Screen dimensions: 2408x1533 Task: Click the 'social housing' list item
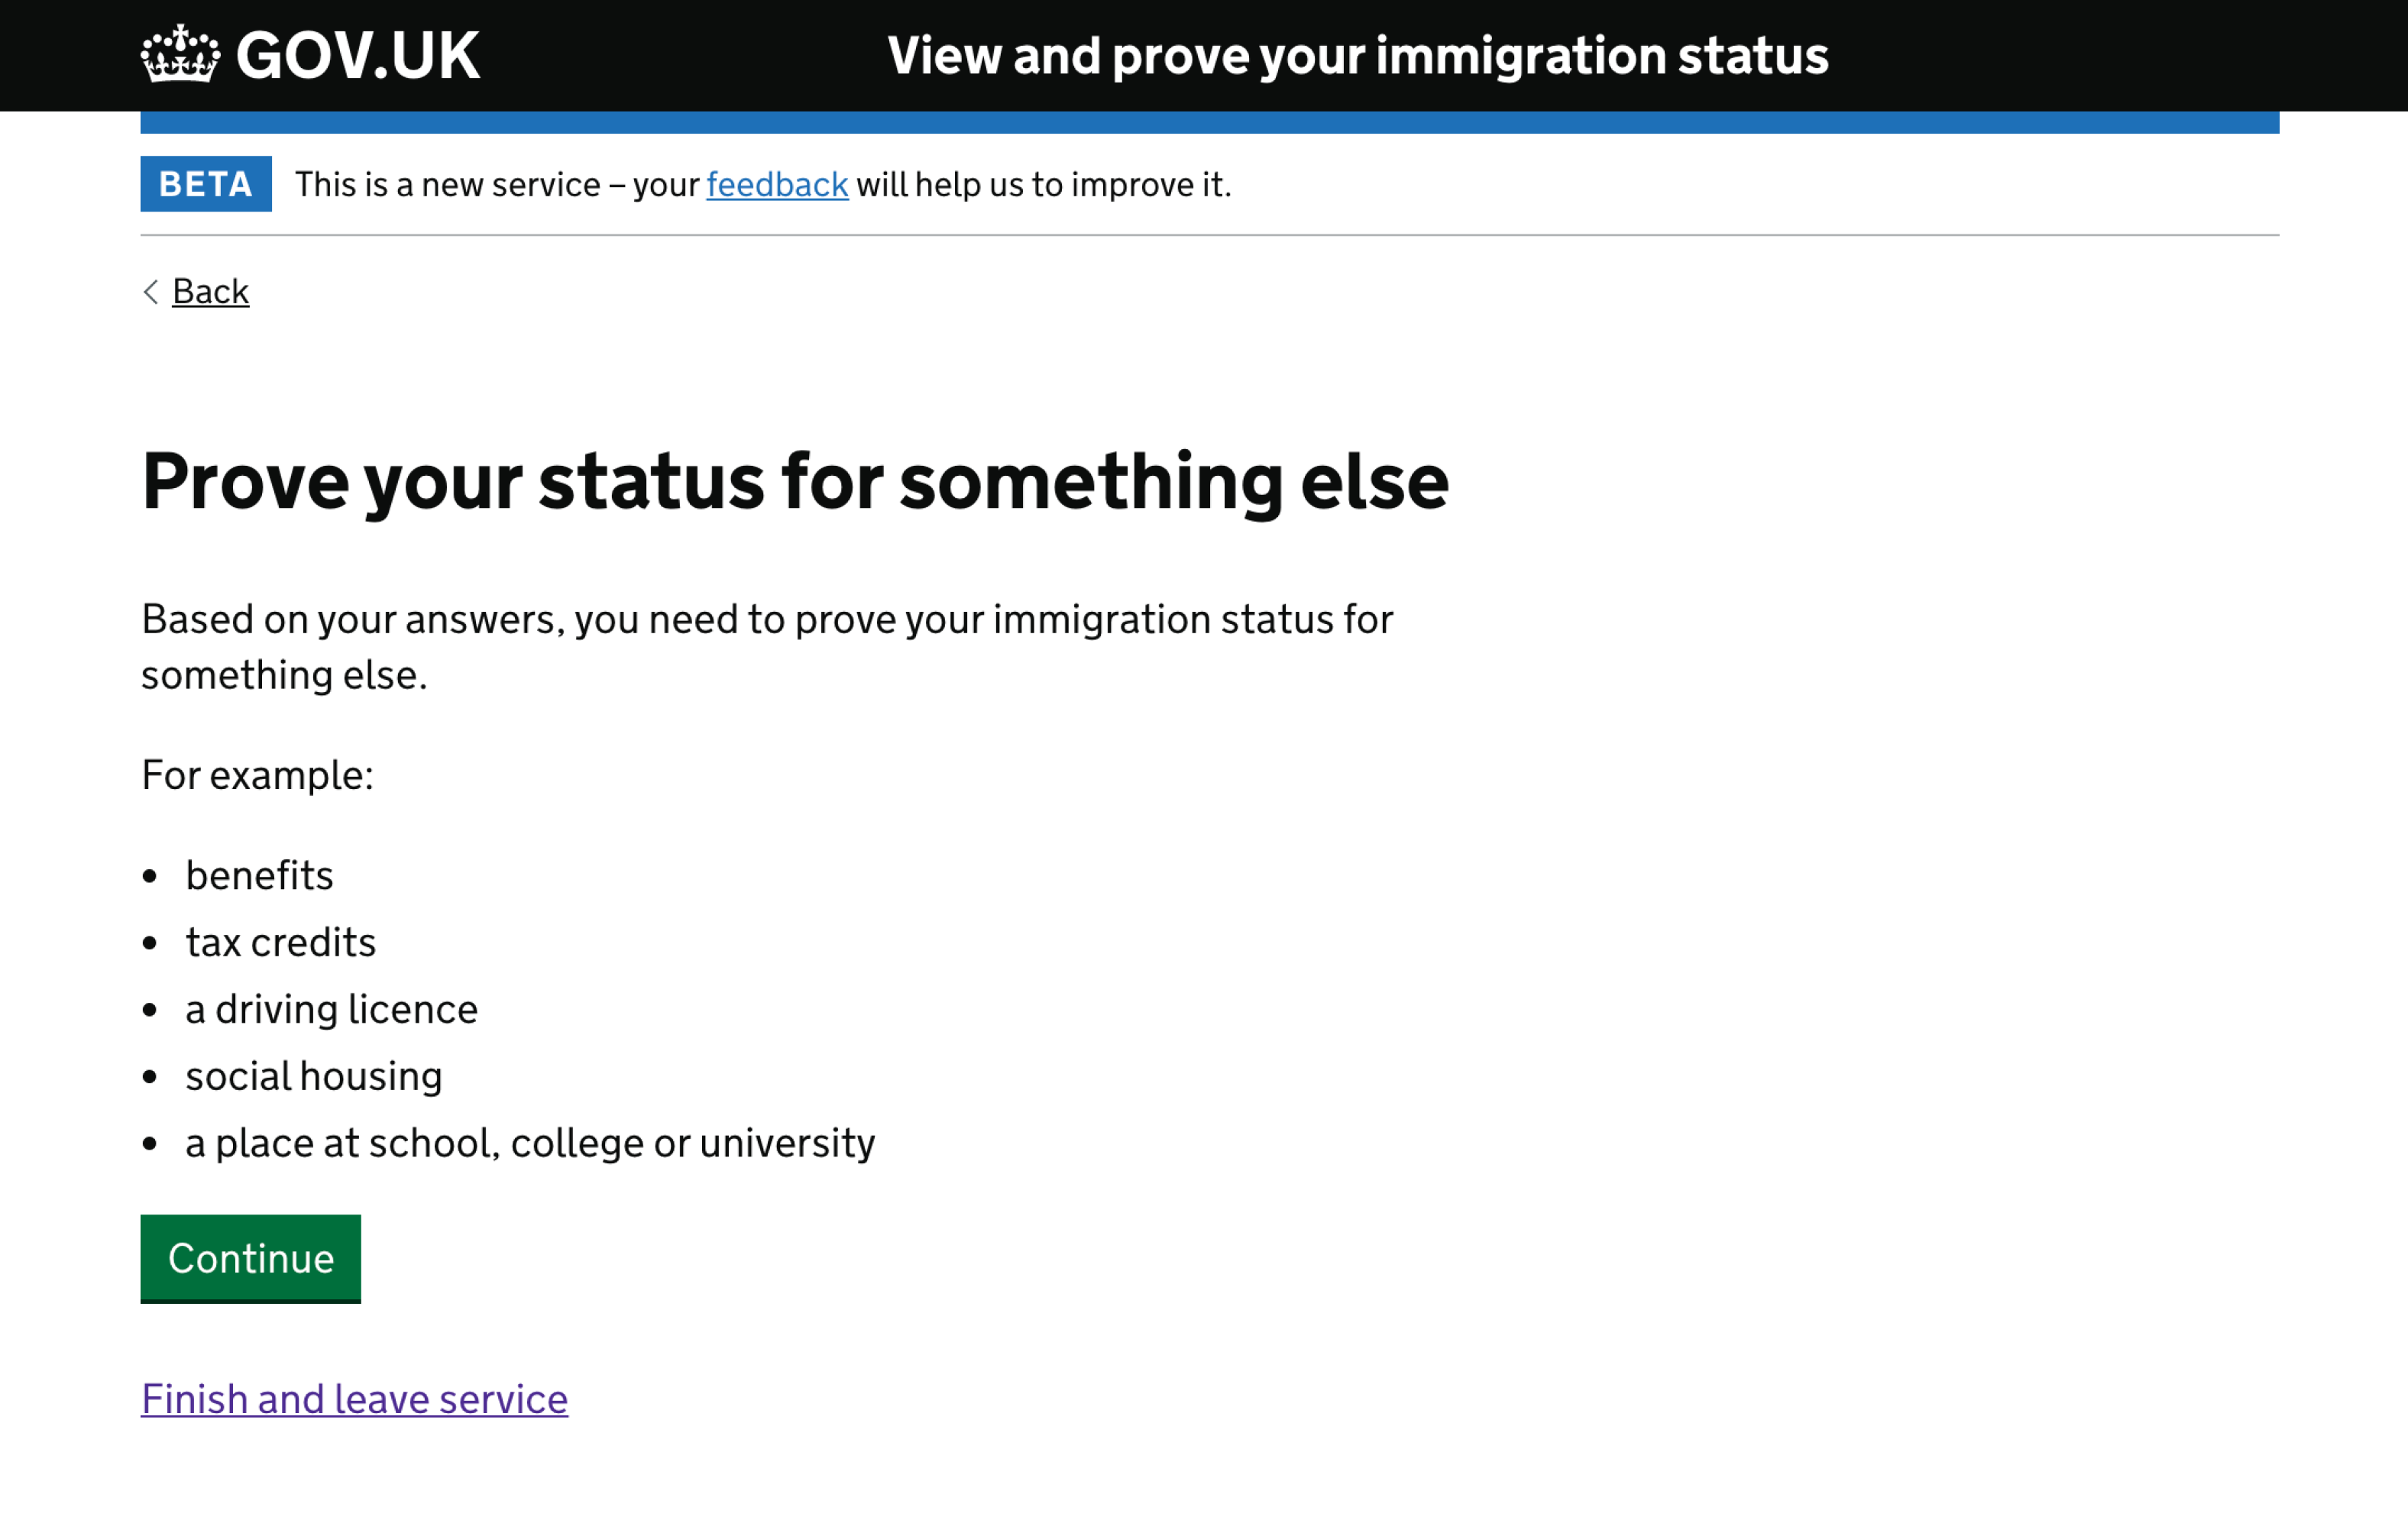[314, 1076]
